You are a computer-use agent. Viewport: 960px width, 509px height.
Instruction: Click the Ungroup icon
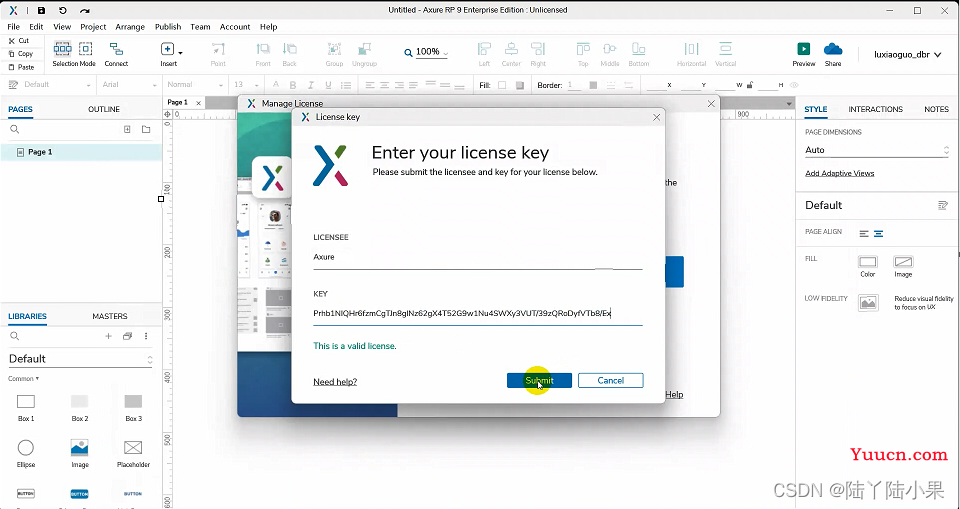tap(364, 49)
